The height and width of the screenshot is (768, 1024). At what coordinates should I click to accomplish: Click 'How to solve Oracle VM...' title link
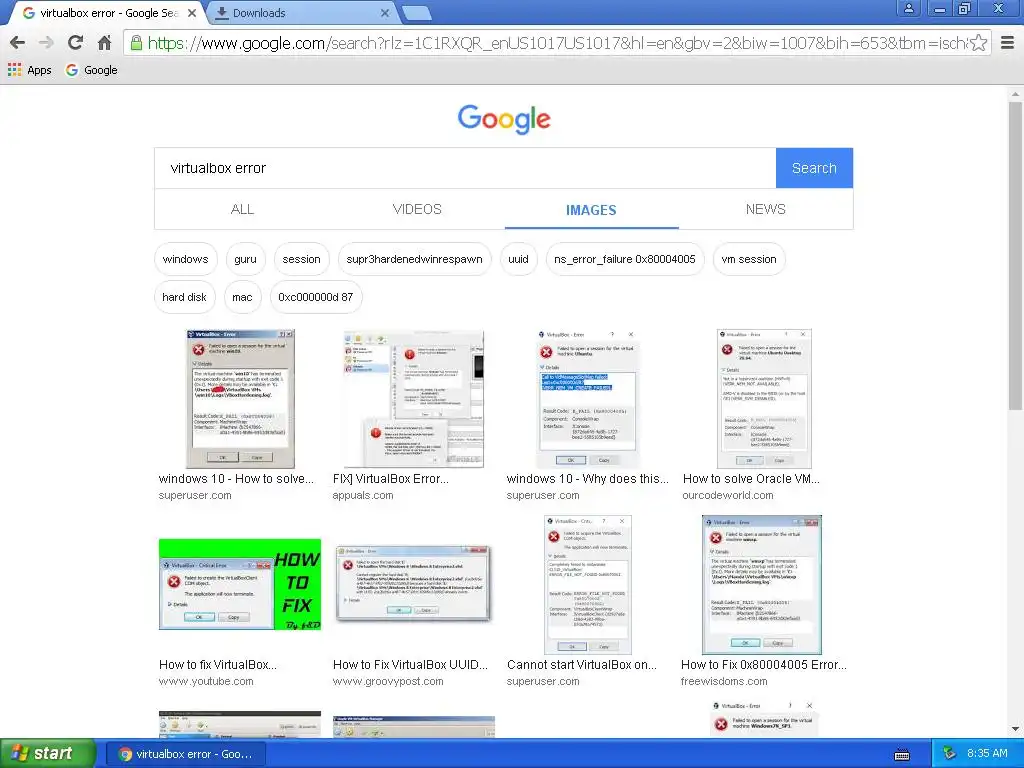tap(751, 479)
